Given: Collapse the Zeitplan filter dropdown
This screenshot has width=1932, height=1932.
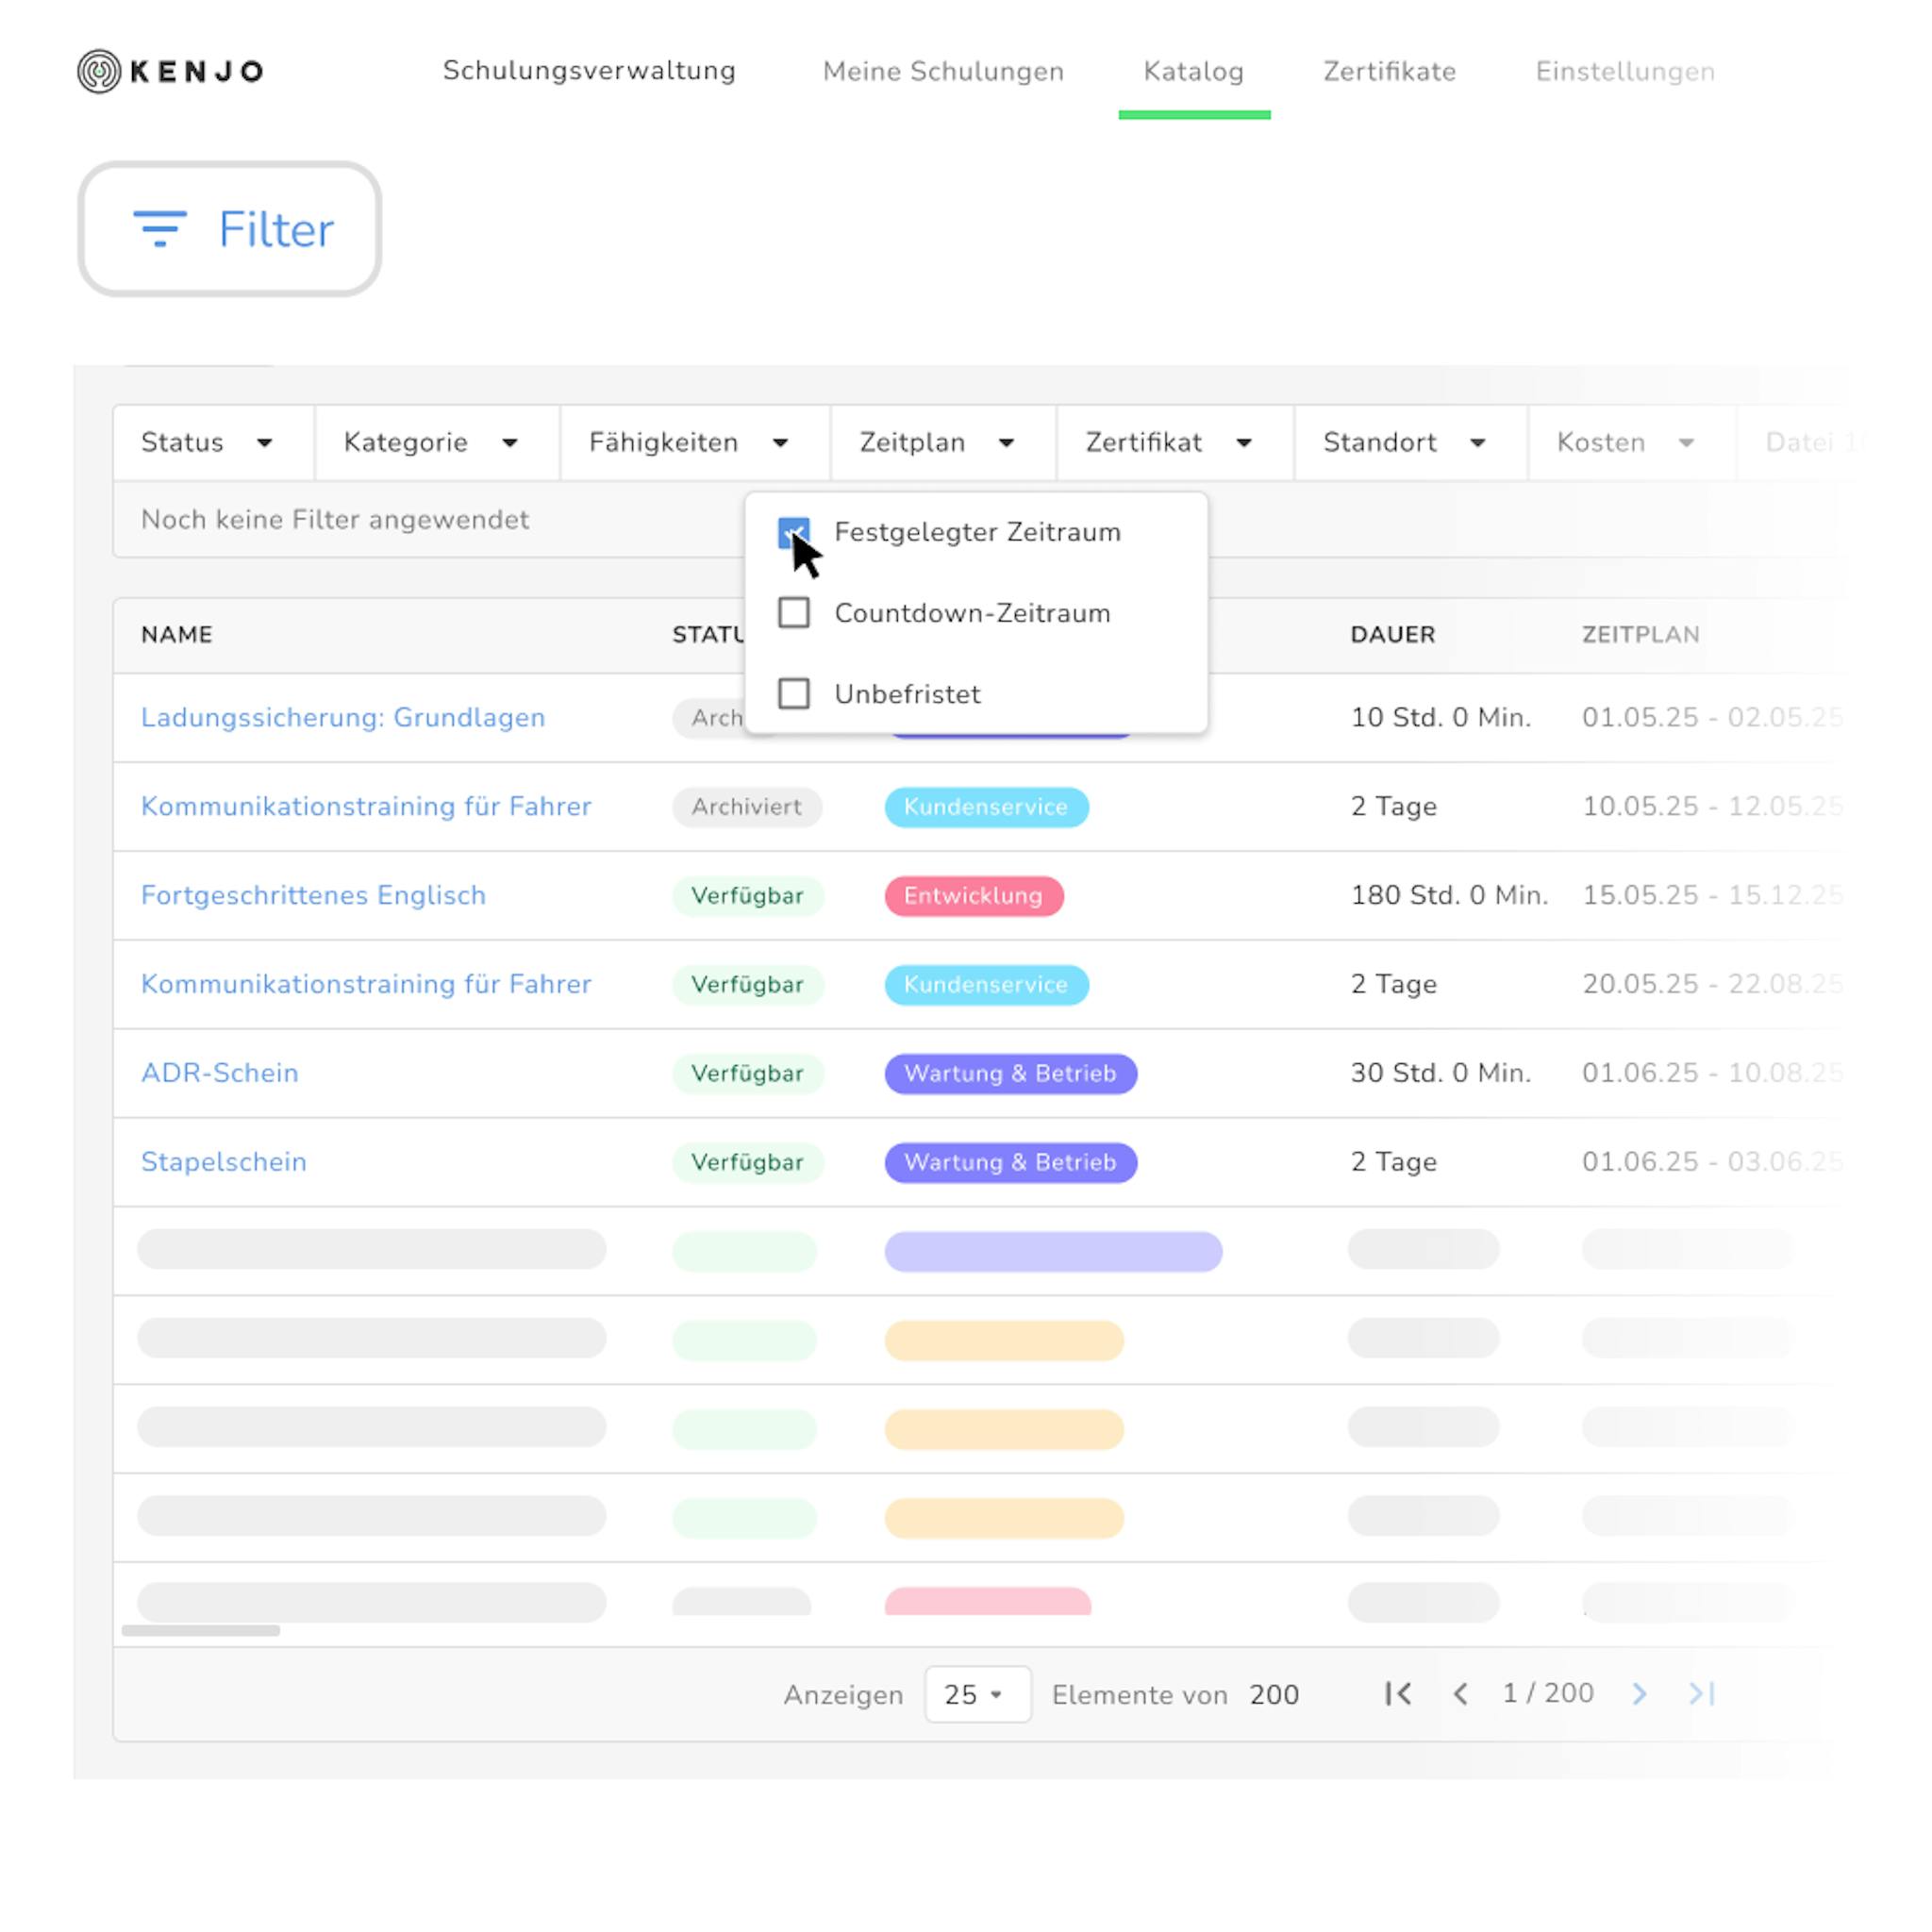Looking at the screenshot, I should tap(943, 442).
